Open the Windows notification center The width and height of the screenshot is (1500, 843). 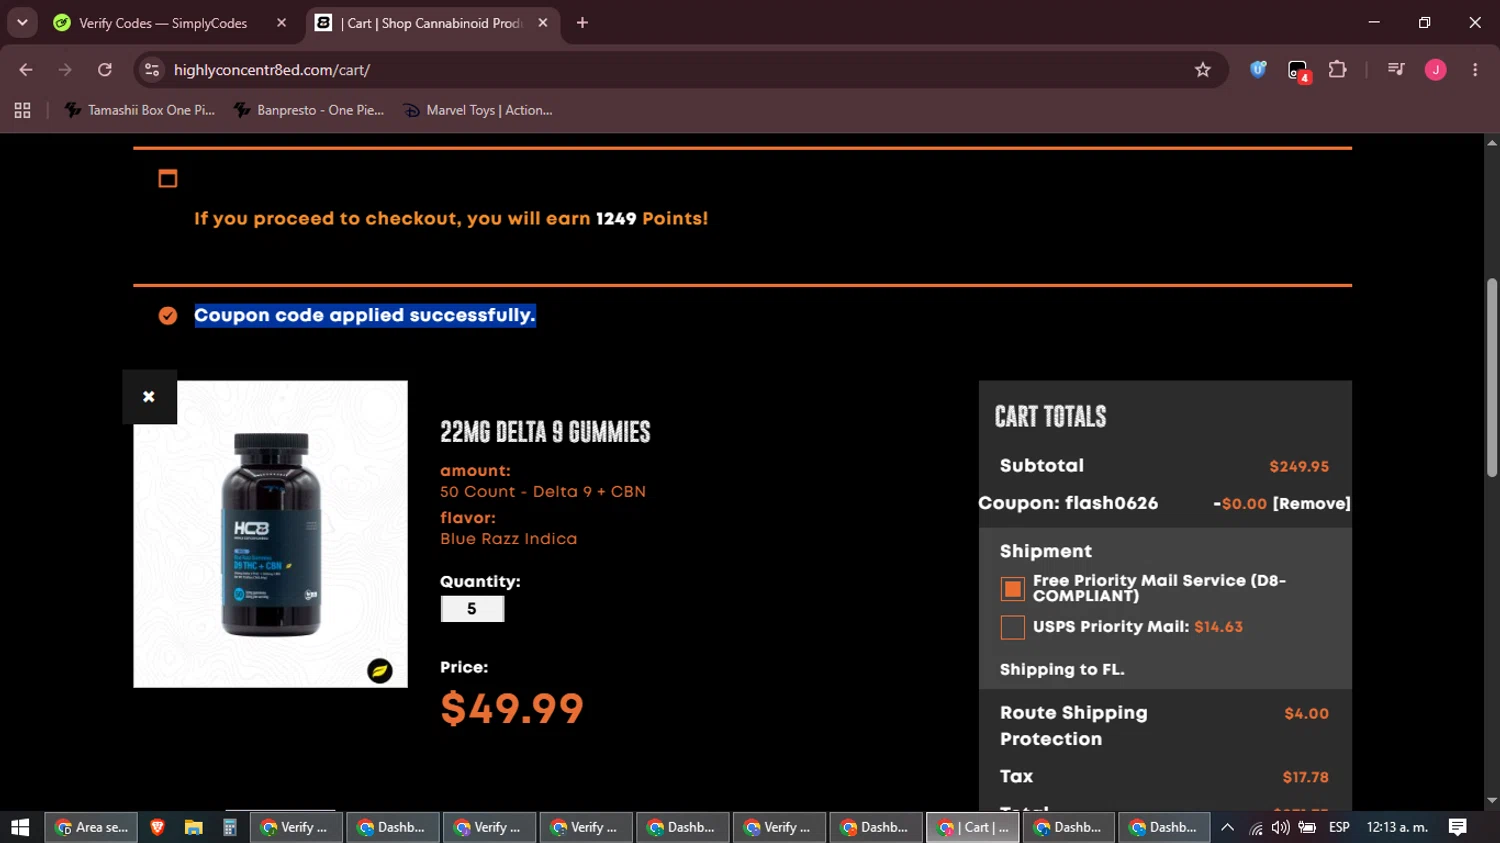tap(1457, 827)
